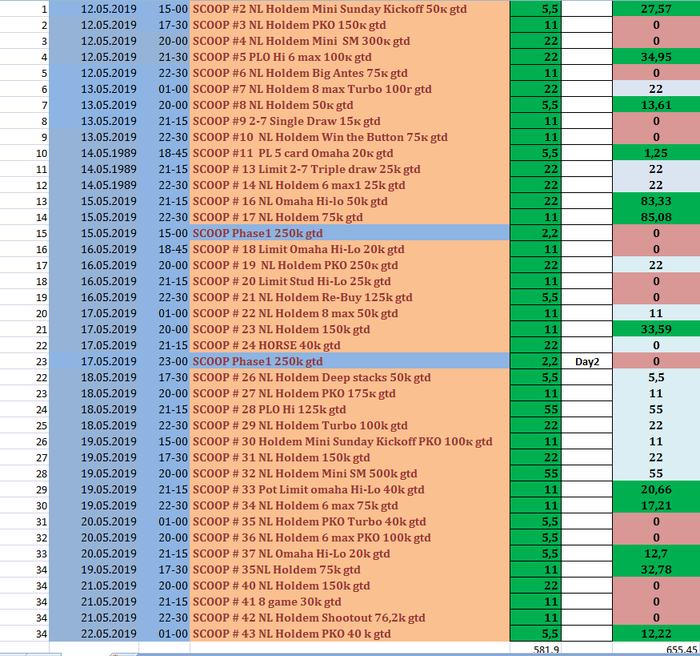Select result value 83,33
700x656 pixels.
tap(656, 201)
